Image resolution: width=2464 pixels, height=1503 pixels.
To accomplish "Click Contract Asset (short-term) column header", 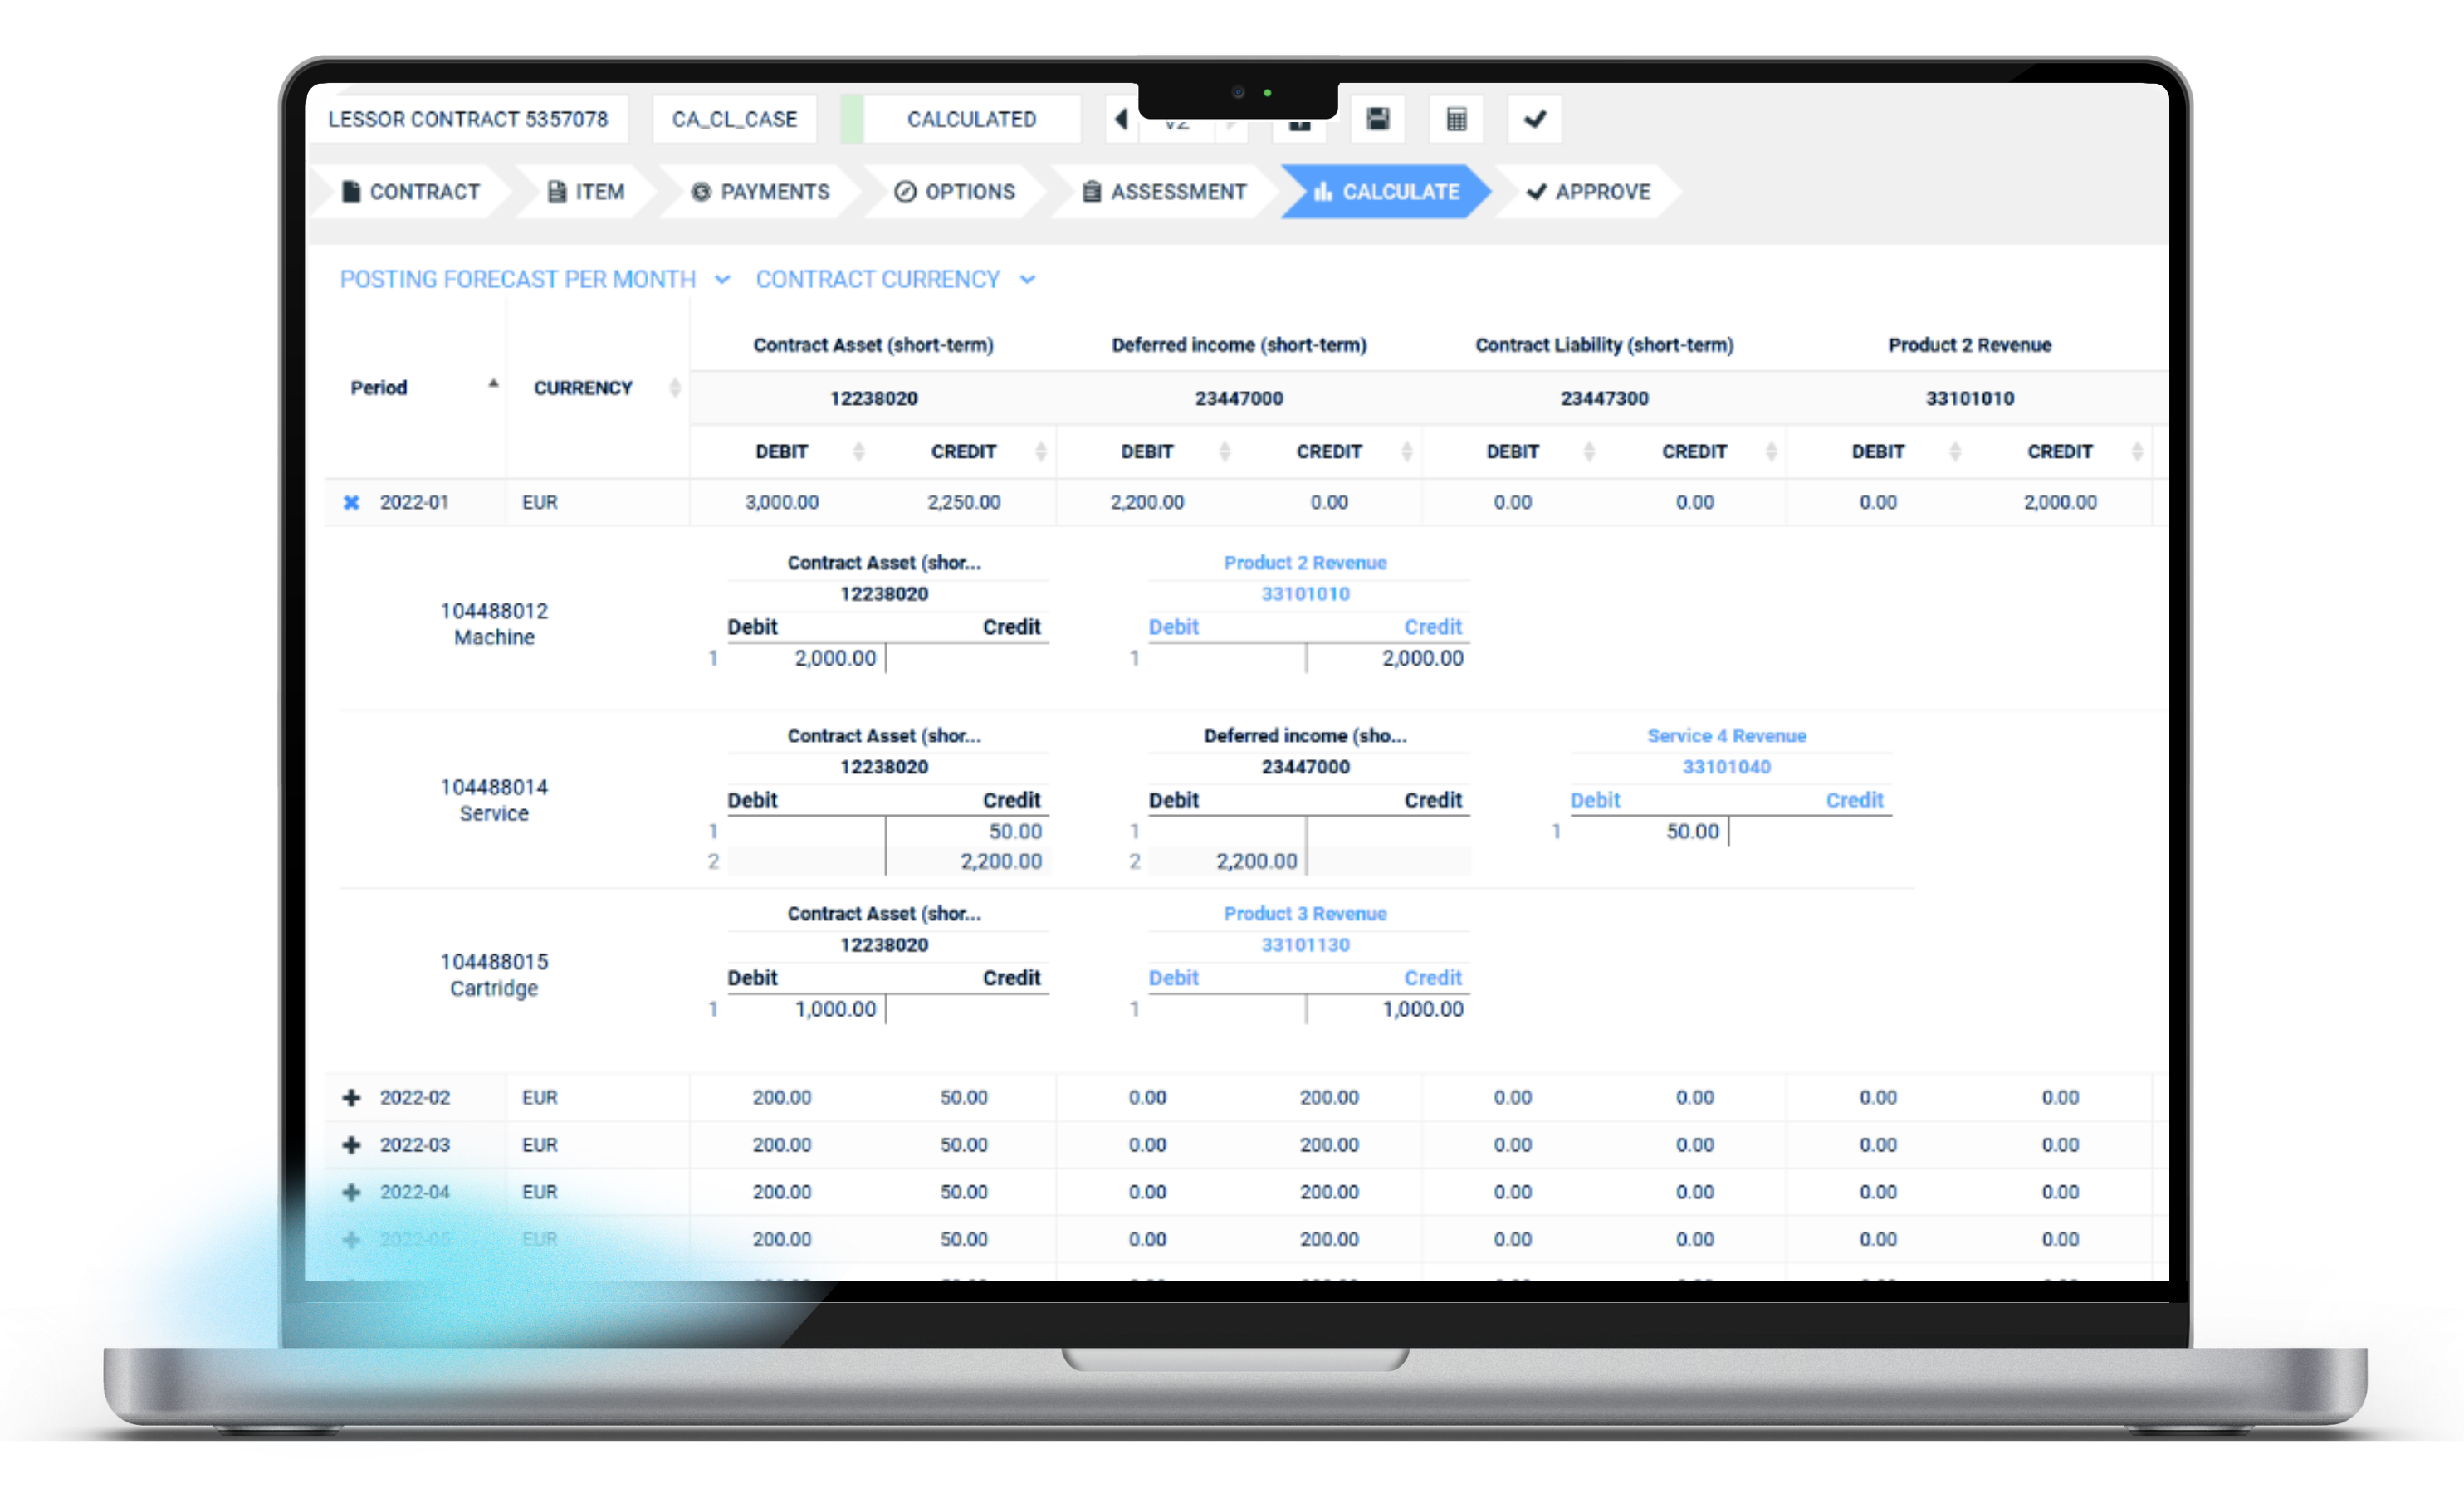I will (x=873, y=344).
